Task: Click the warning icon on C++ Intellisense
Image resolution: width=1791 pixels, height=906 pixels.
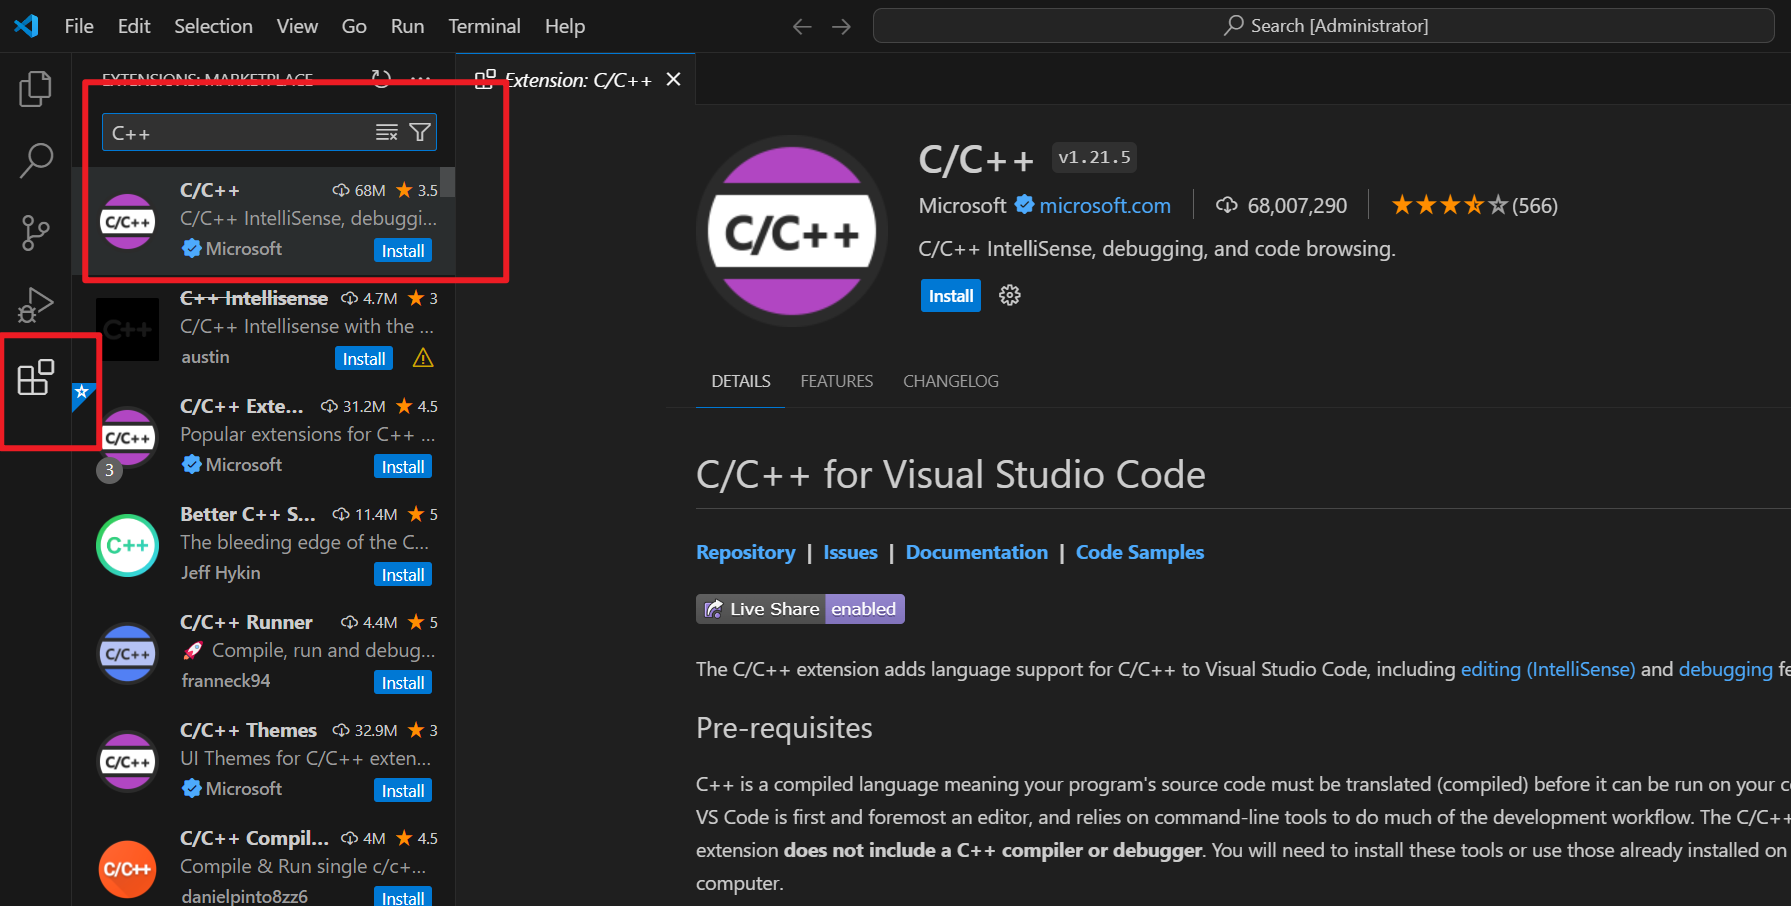Action: [x=423, y=358]
